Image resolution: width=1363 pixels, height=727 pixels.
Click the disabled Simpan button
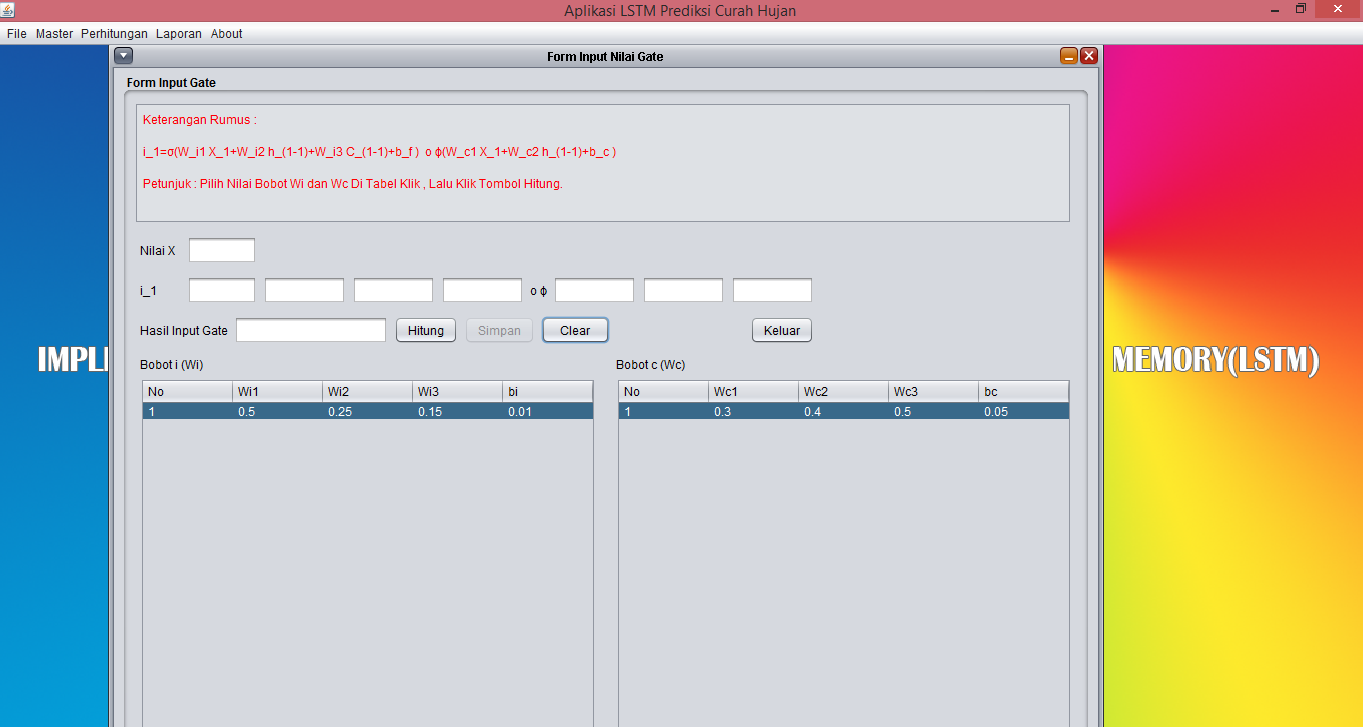click(498, 330)
